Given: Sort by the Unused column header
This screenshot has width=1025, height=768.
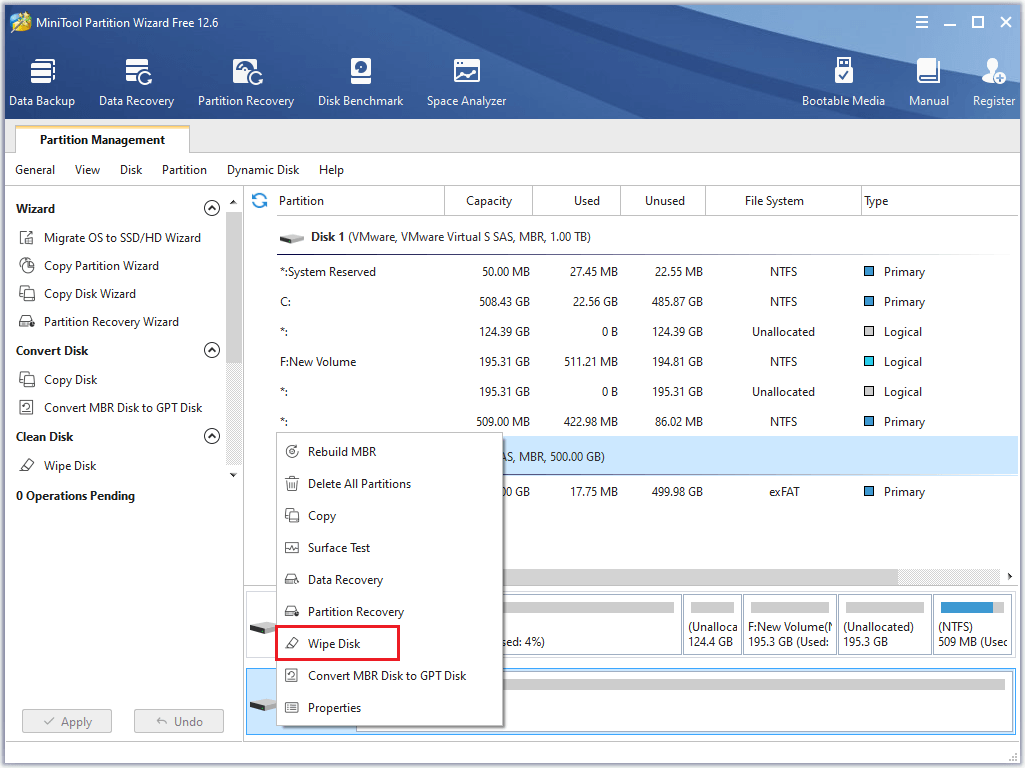Looking at the screenshot, I should coord(663,201).
